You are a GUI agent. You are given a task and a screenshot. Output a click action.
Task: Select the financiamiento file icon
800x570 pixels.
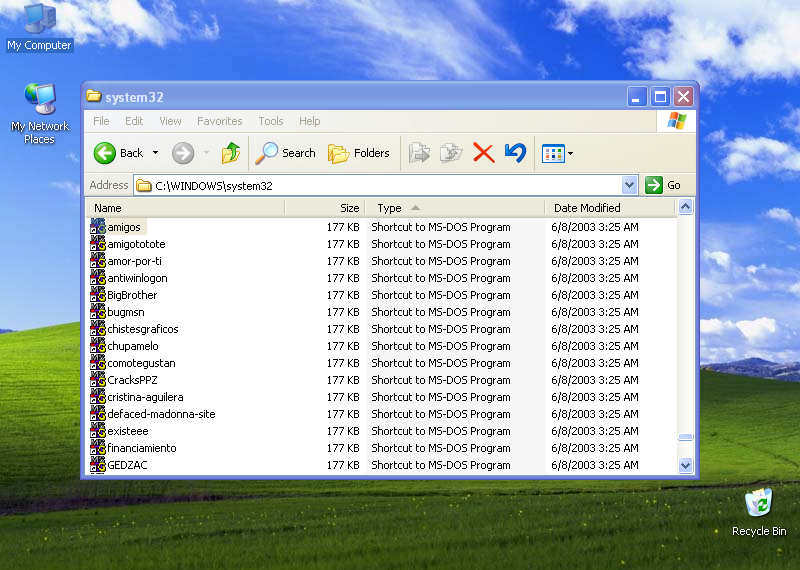point(98,448)
